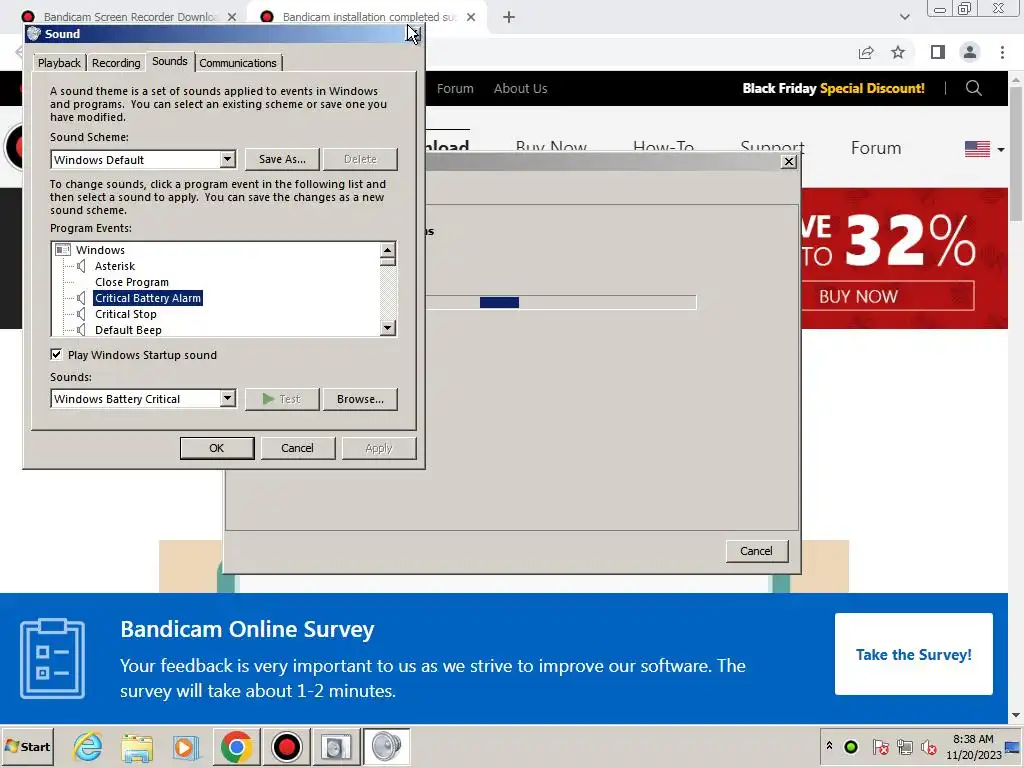This screenshot has width=1024, height=768.
Task: Click the survey clipboard icon
Action: [52, 658]
